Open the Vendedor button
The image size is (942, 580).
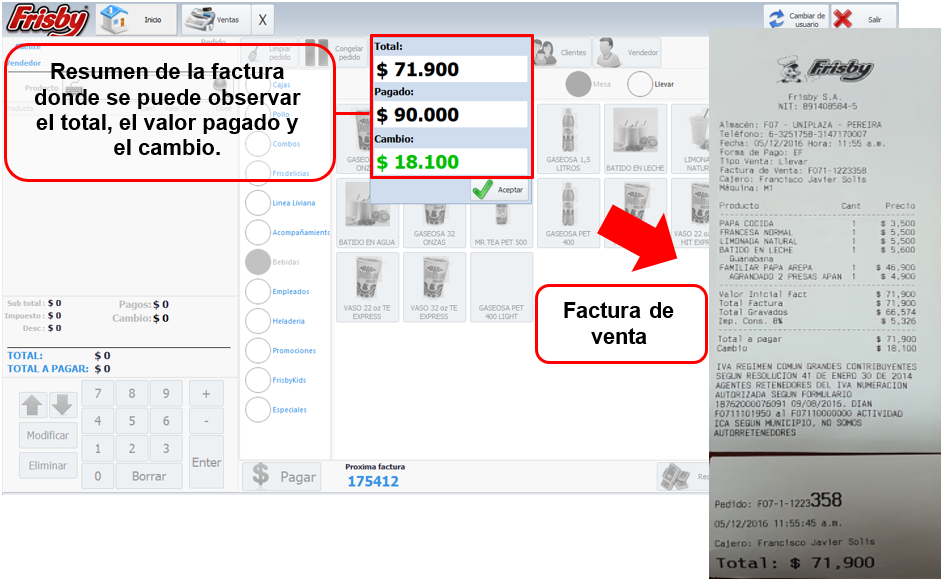pos(627,53)
